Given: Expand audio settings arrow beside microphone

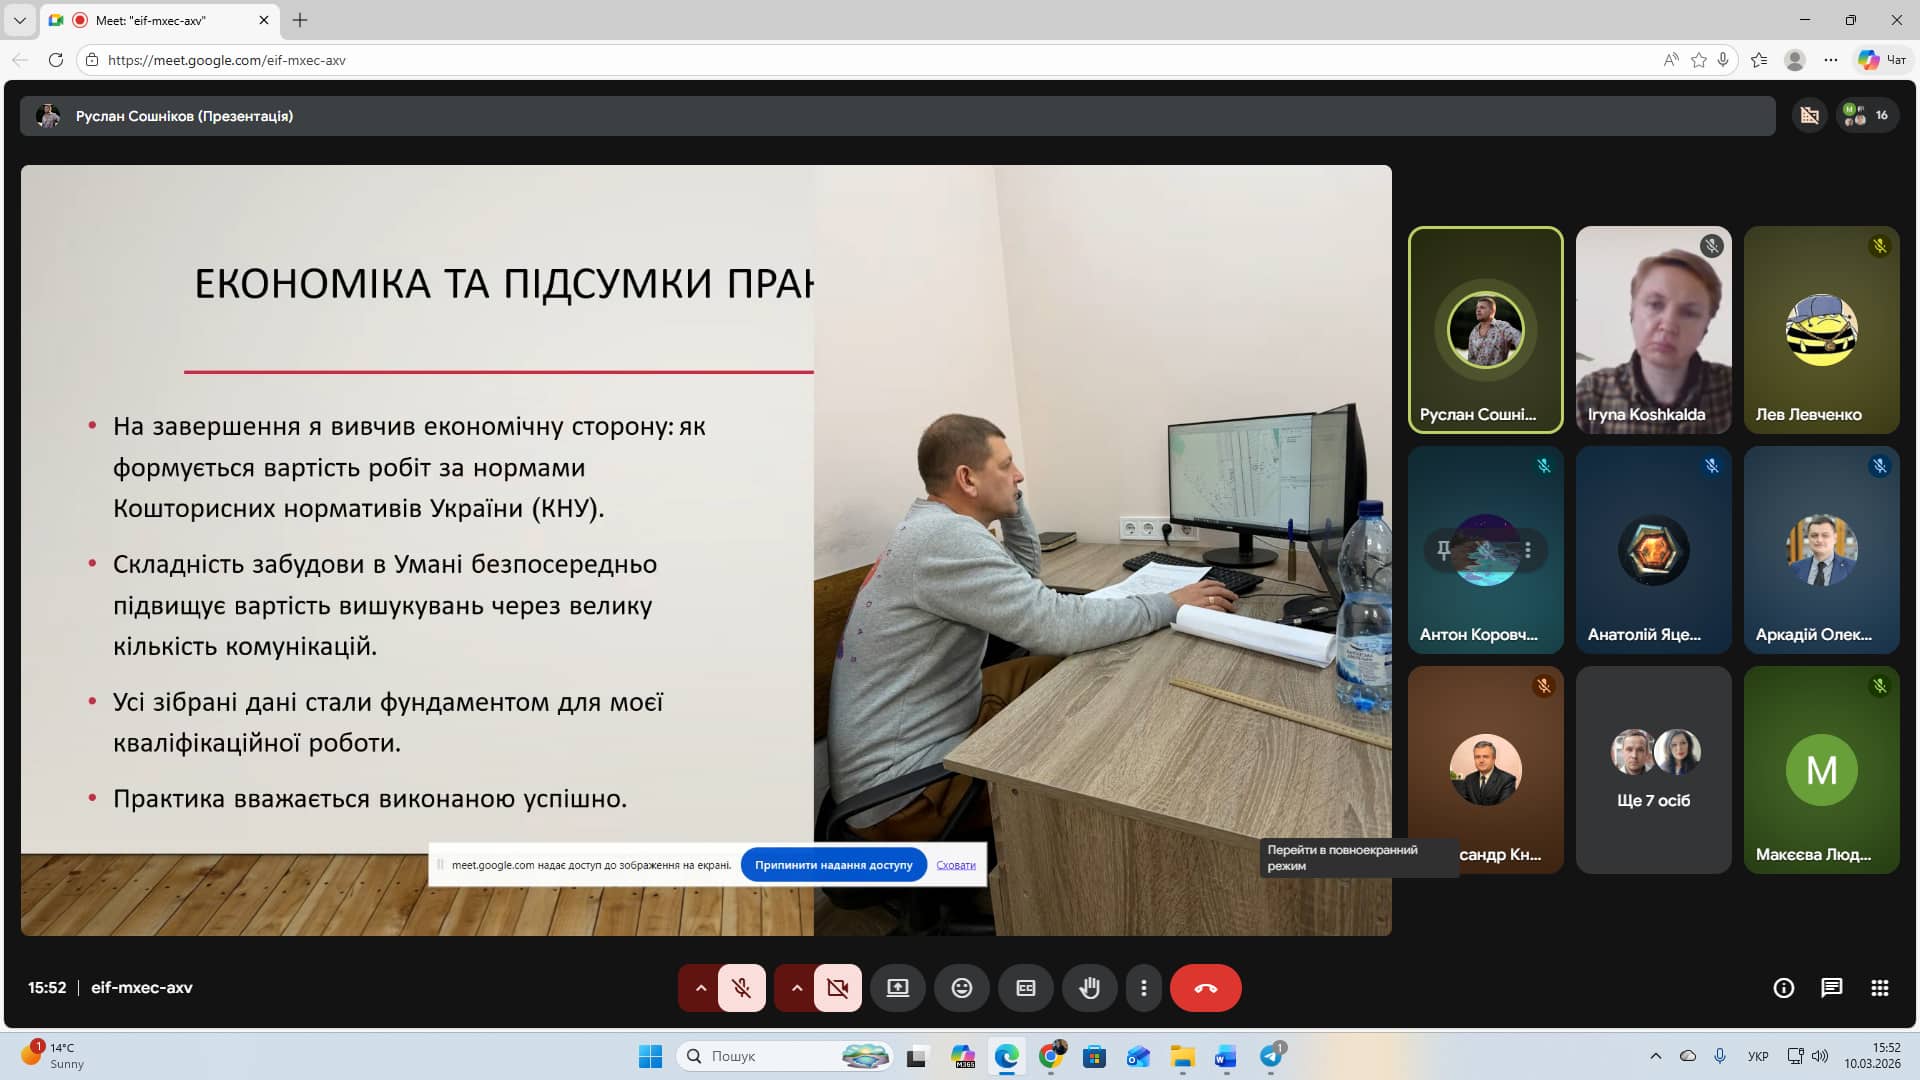Looking at the screenshot, I should [x=700, y=988].
